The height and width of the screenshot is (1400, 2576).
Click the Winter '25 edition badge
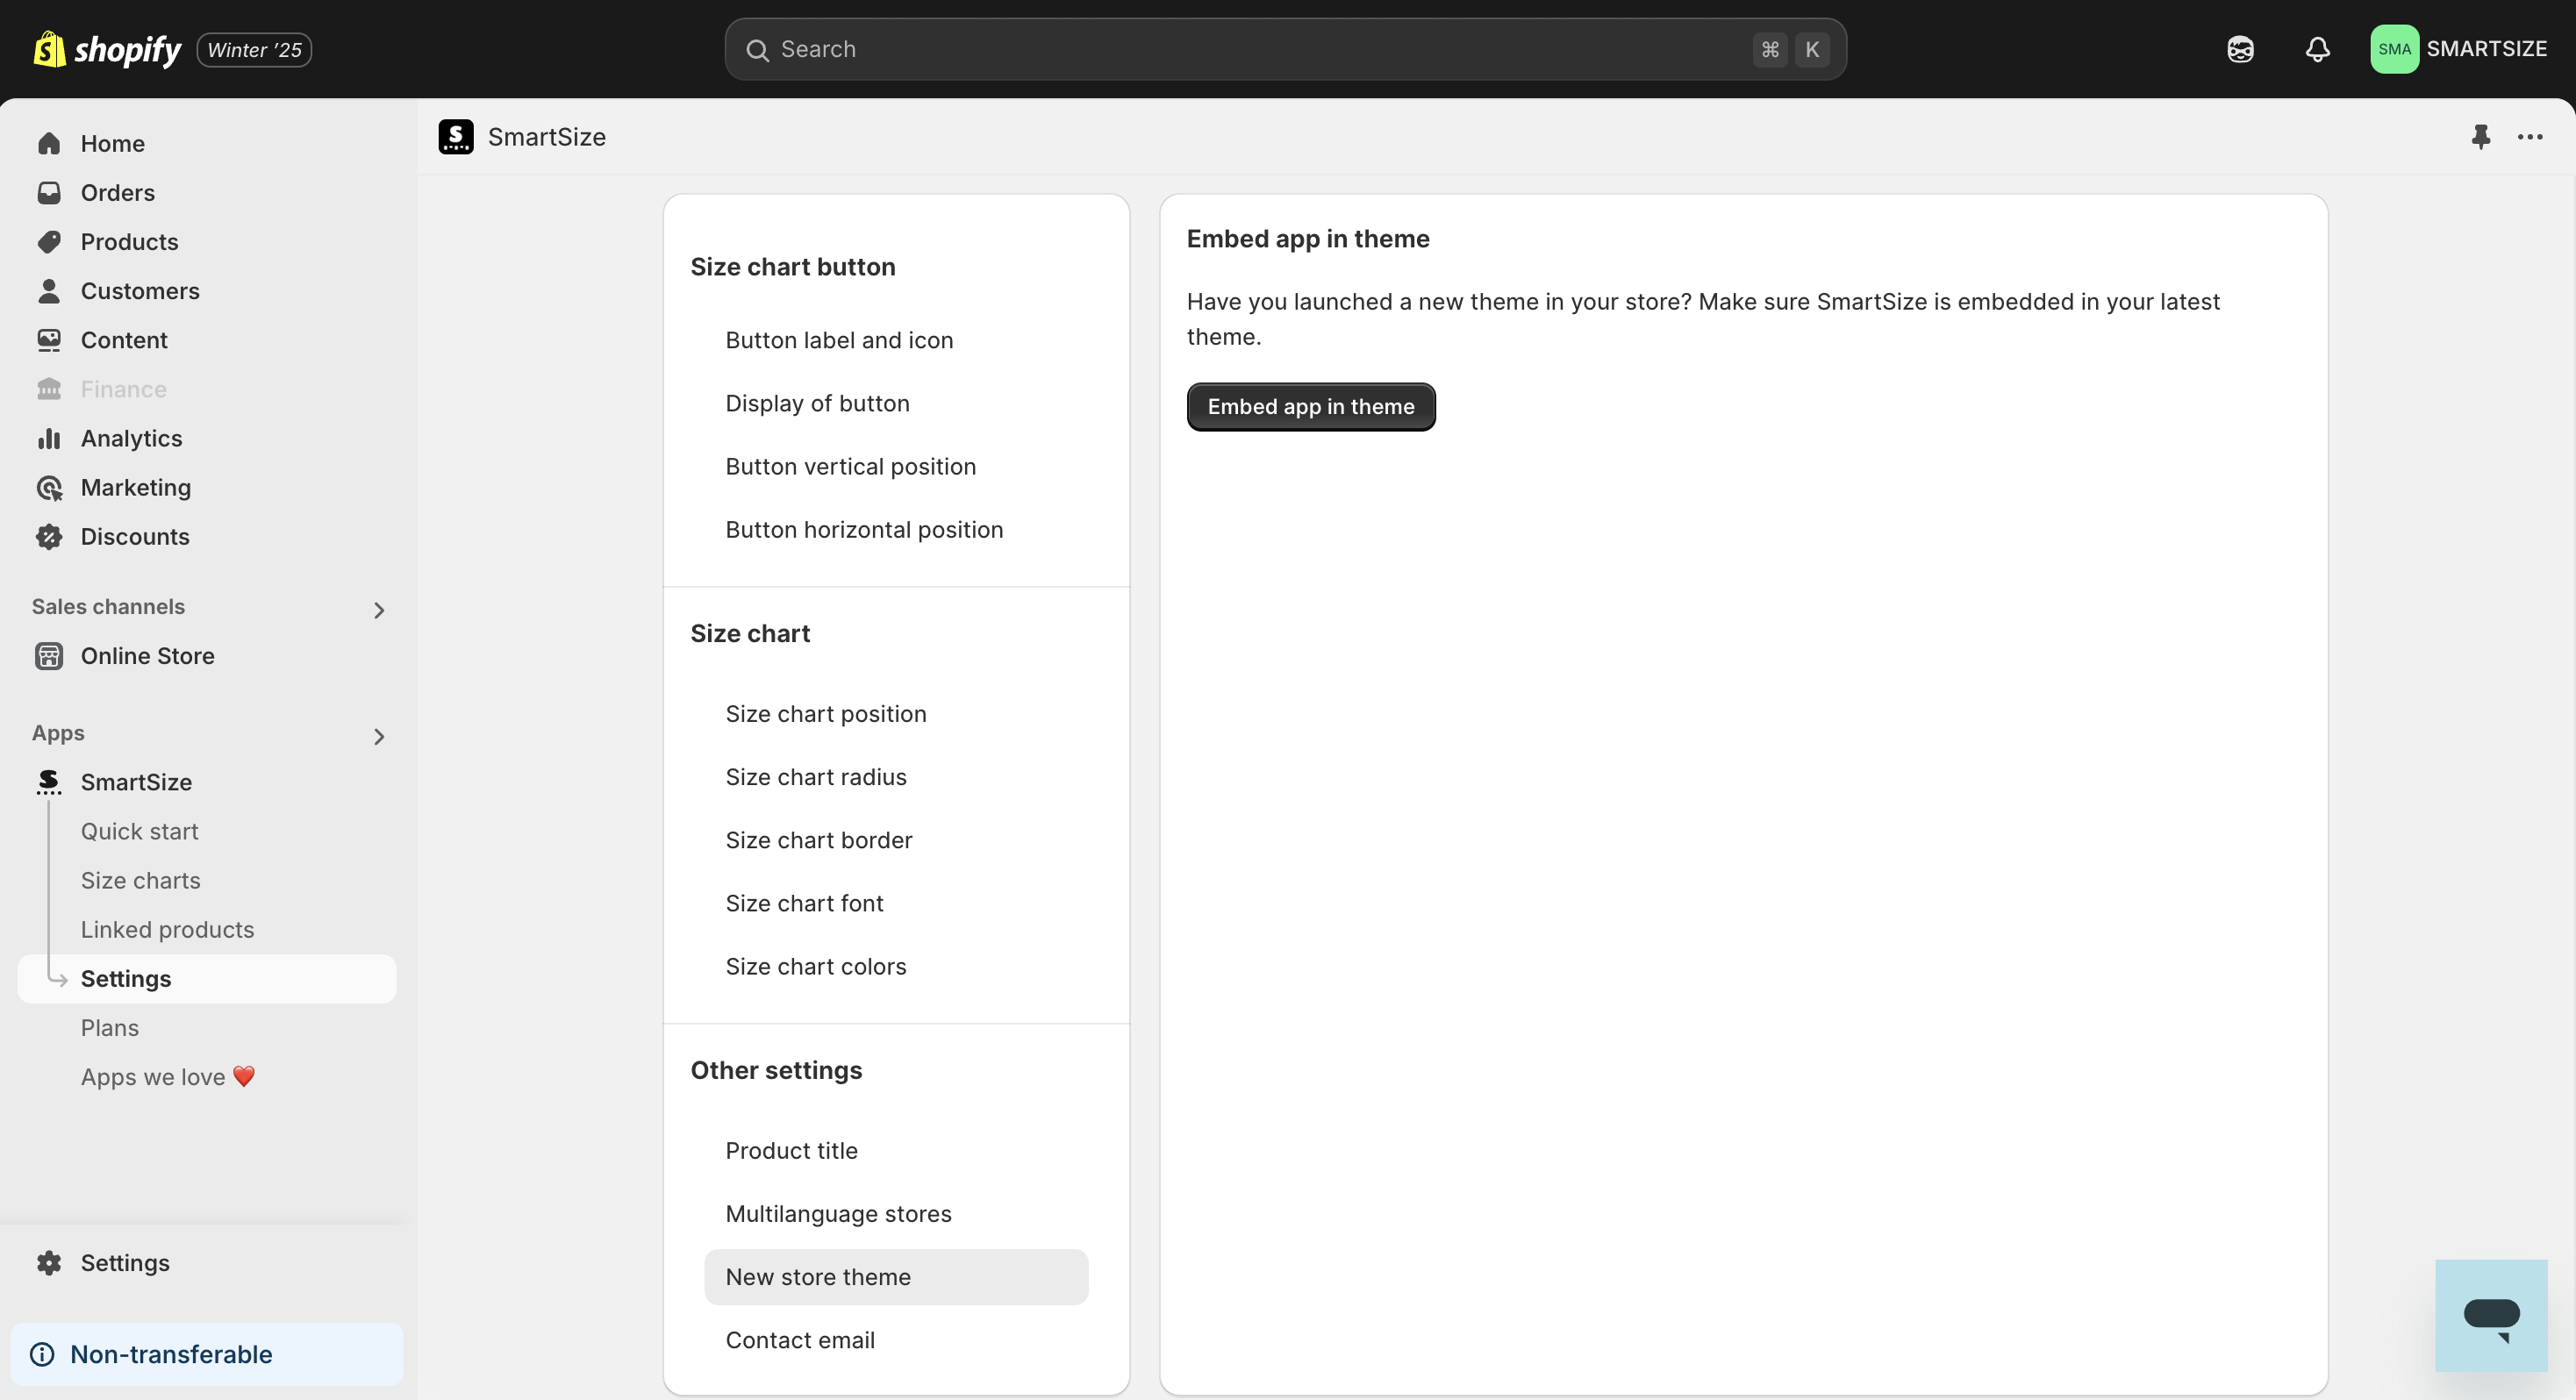pos(254,50)
